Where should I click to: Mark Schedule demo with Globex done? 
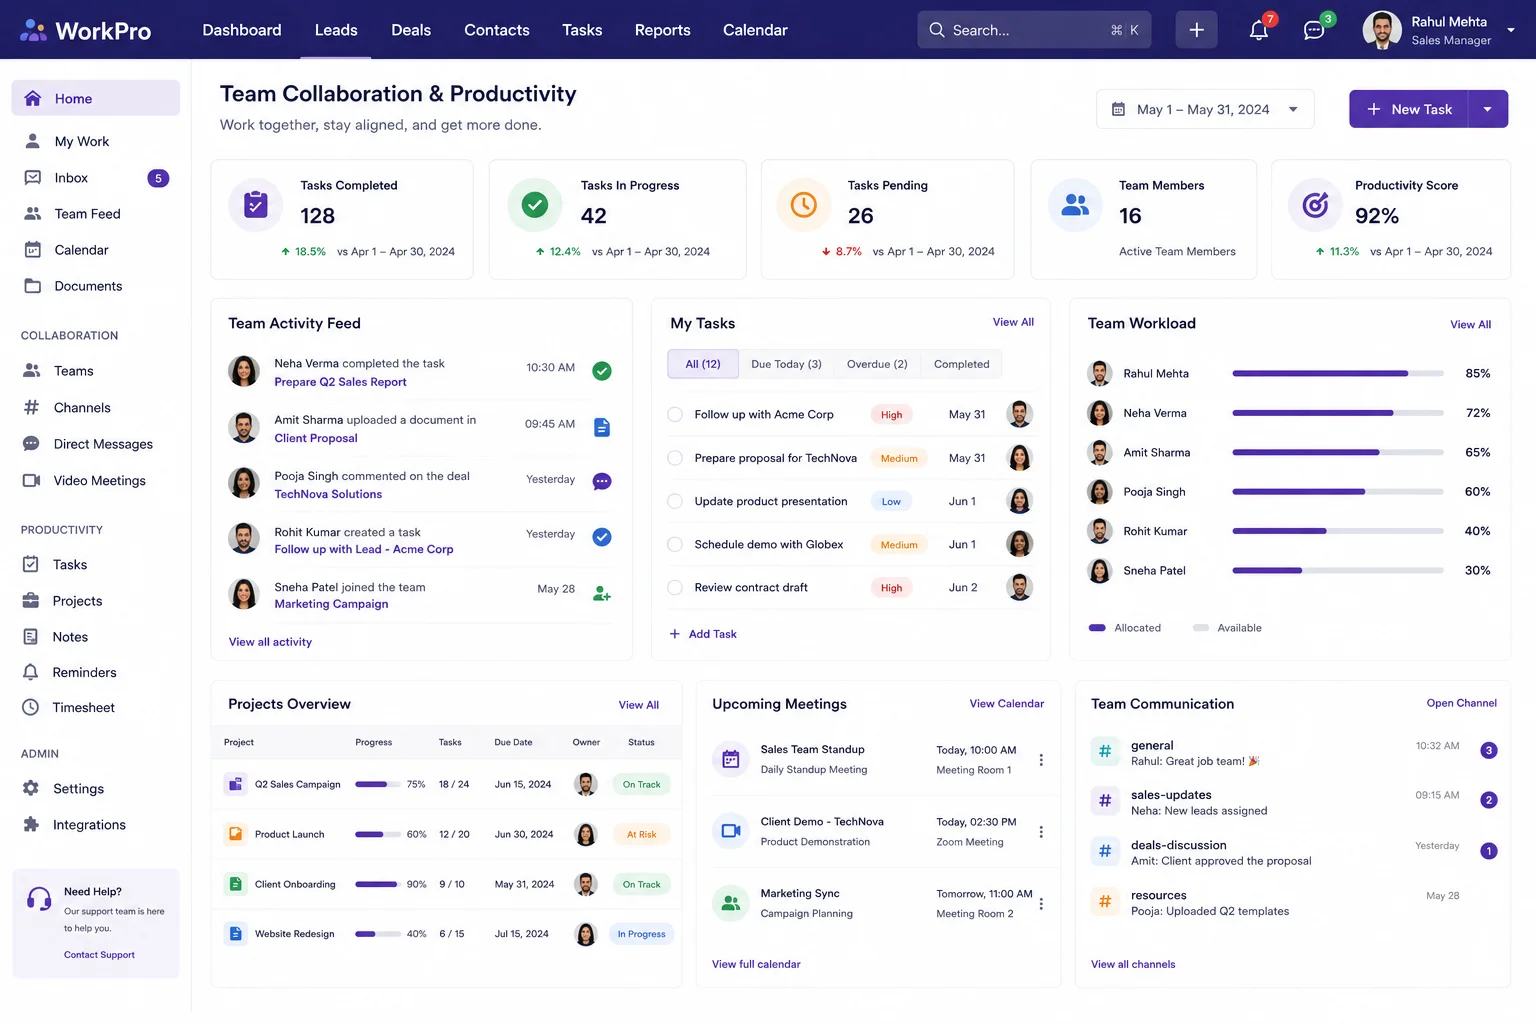(x=675, y=544)
